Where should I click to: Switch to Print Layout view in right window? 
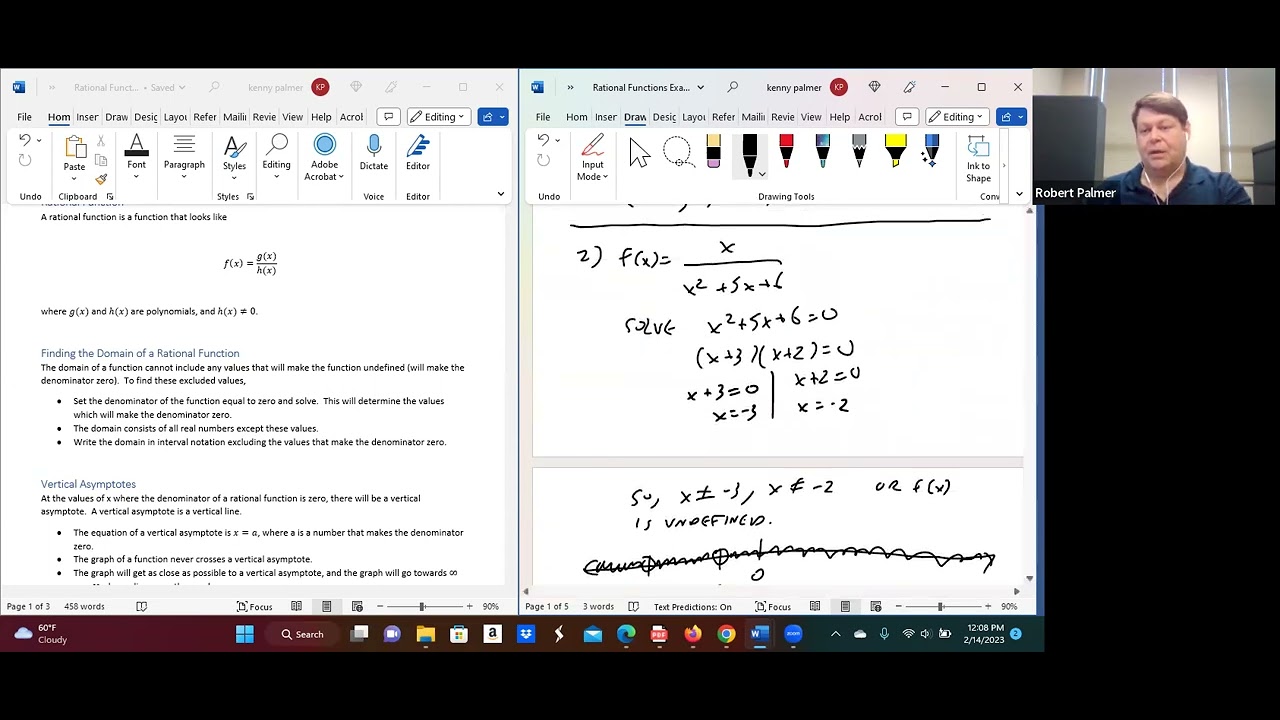click(845, 606)
